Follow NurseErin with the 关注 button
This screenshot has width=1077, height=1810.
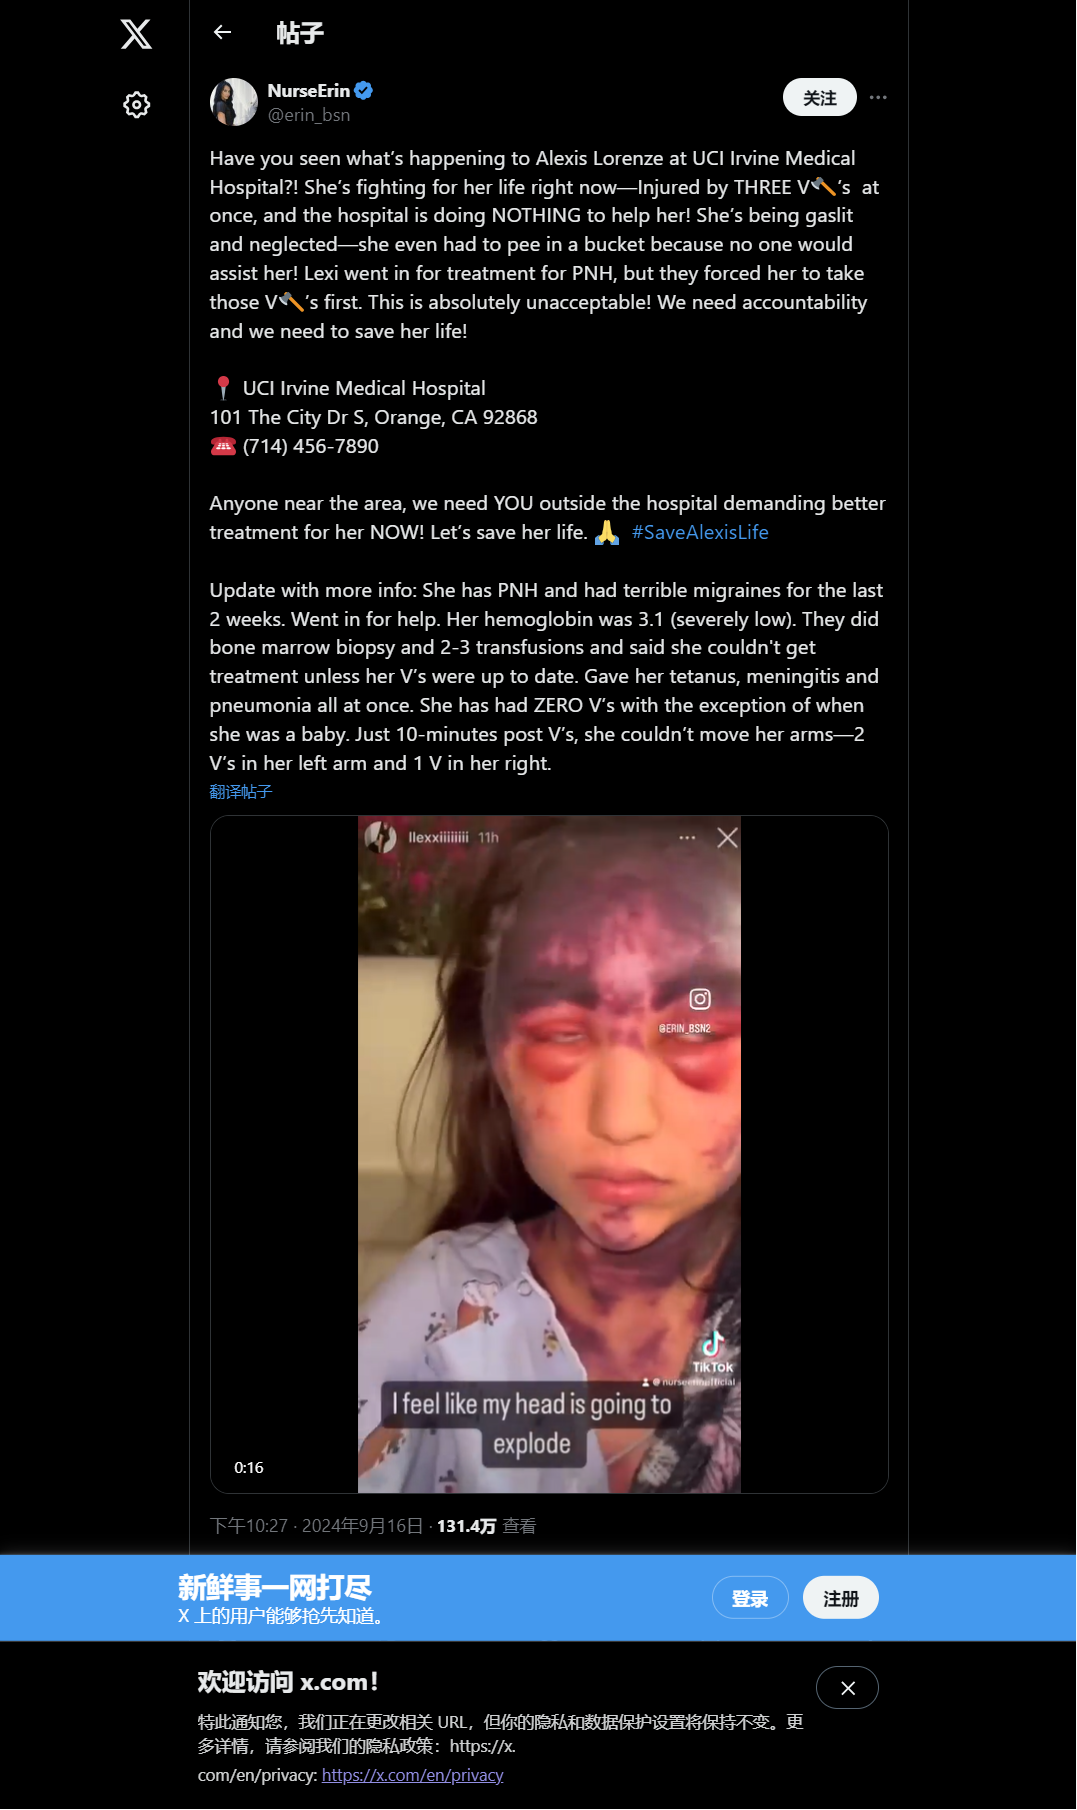[820, 97]
